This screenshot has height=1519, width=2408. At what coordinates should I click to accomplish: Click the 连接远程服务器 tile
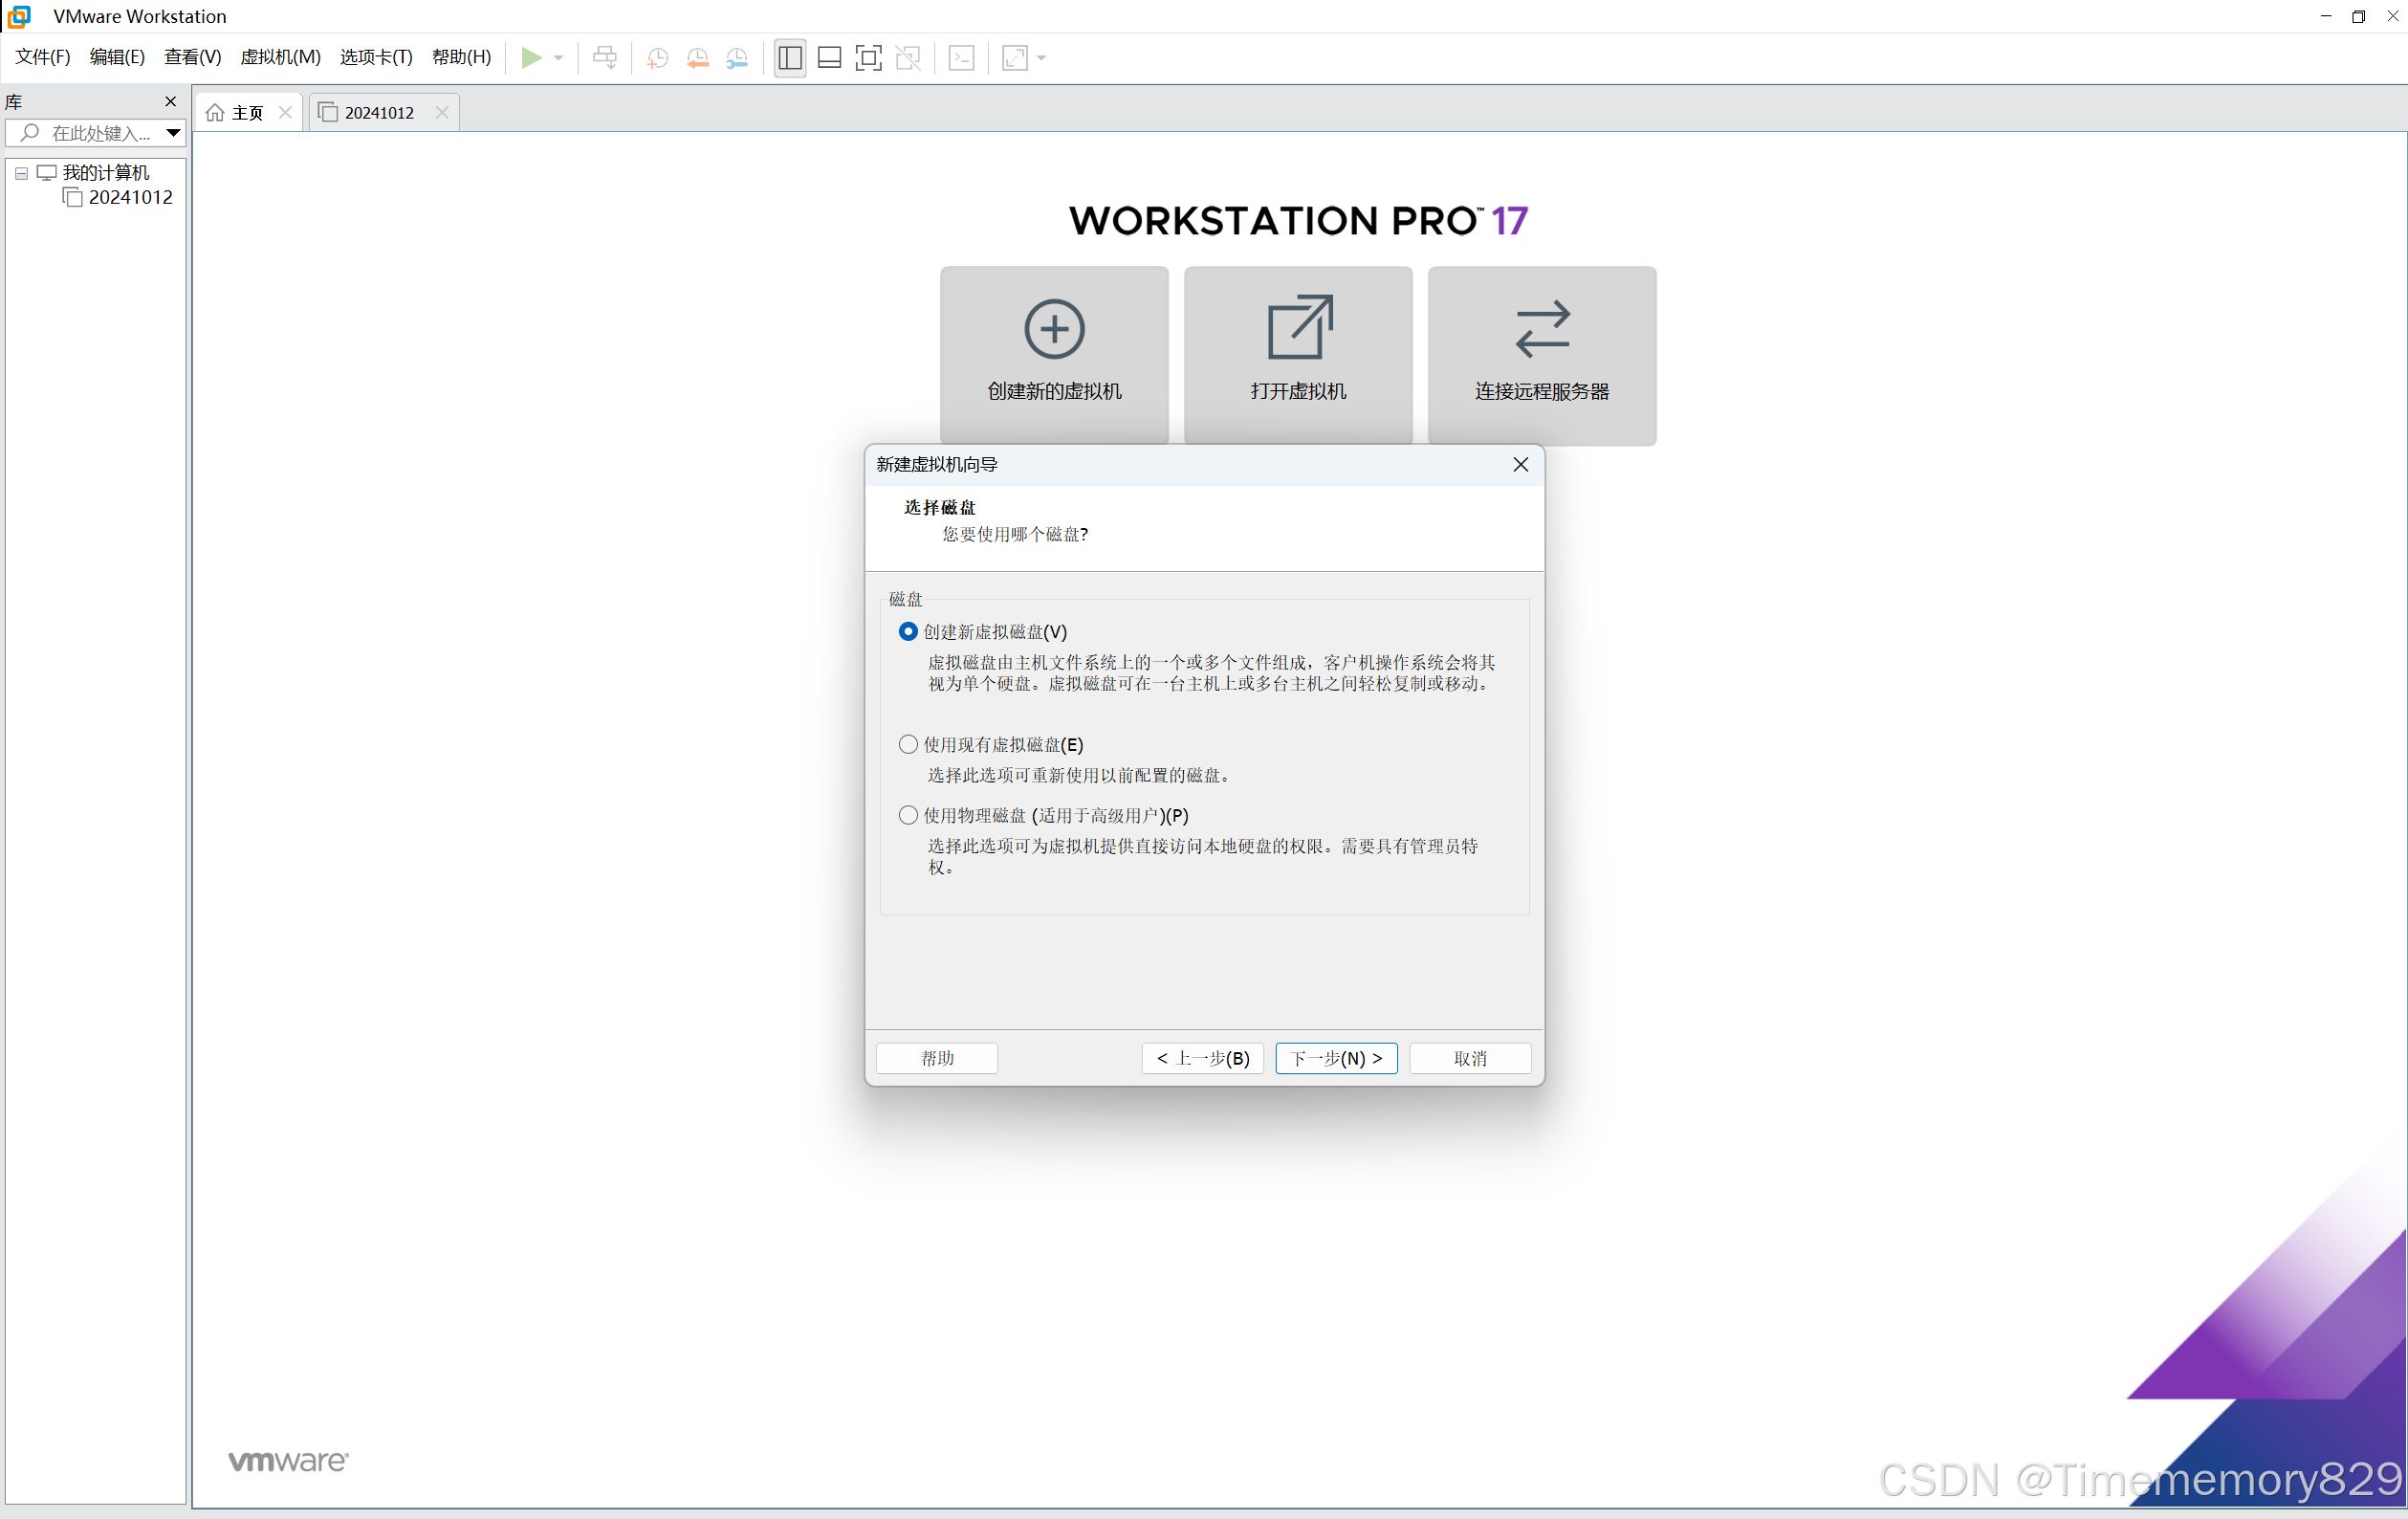click(1542, 354)
